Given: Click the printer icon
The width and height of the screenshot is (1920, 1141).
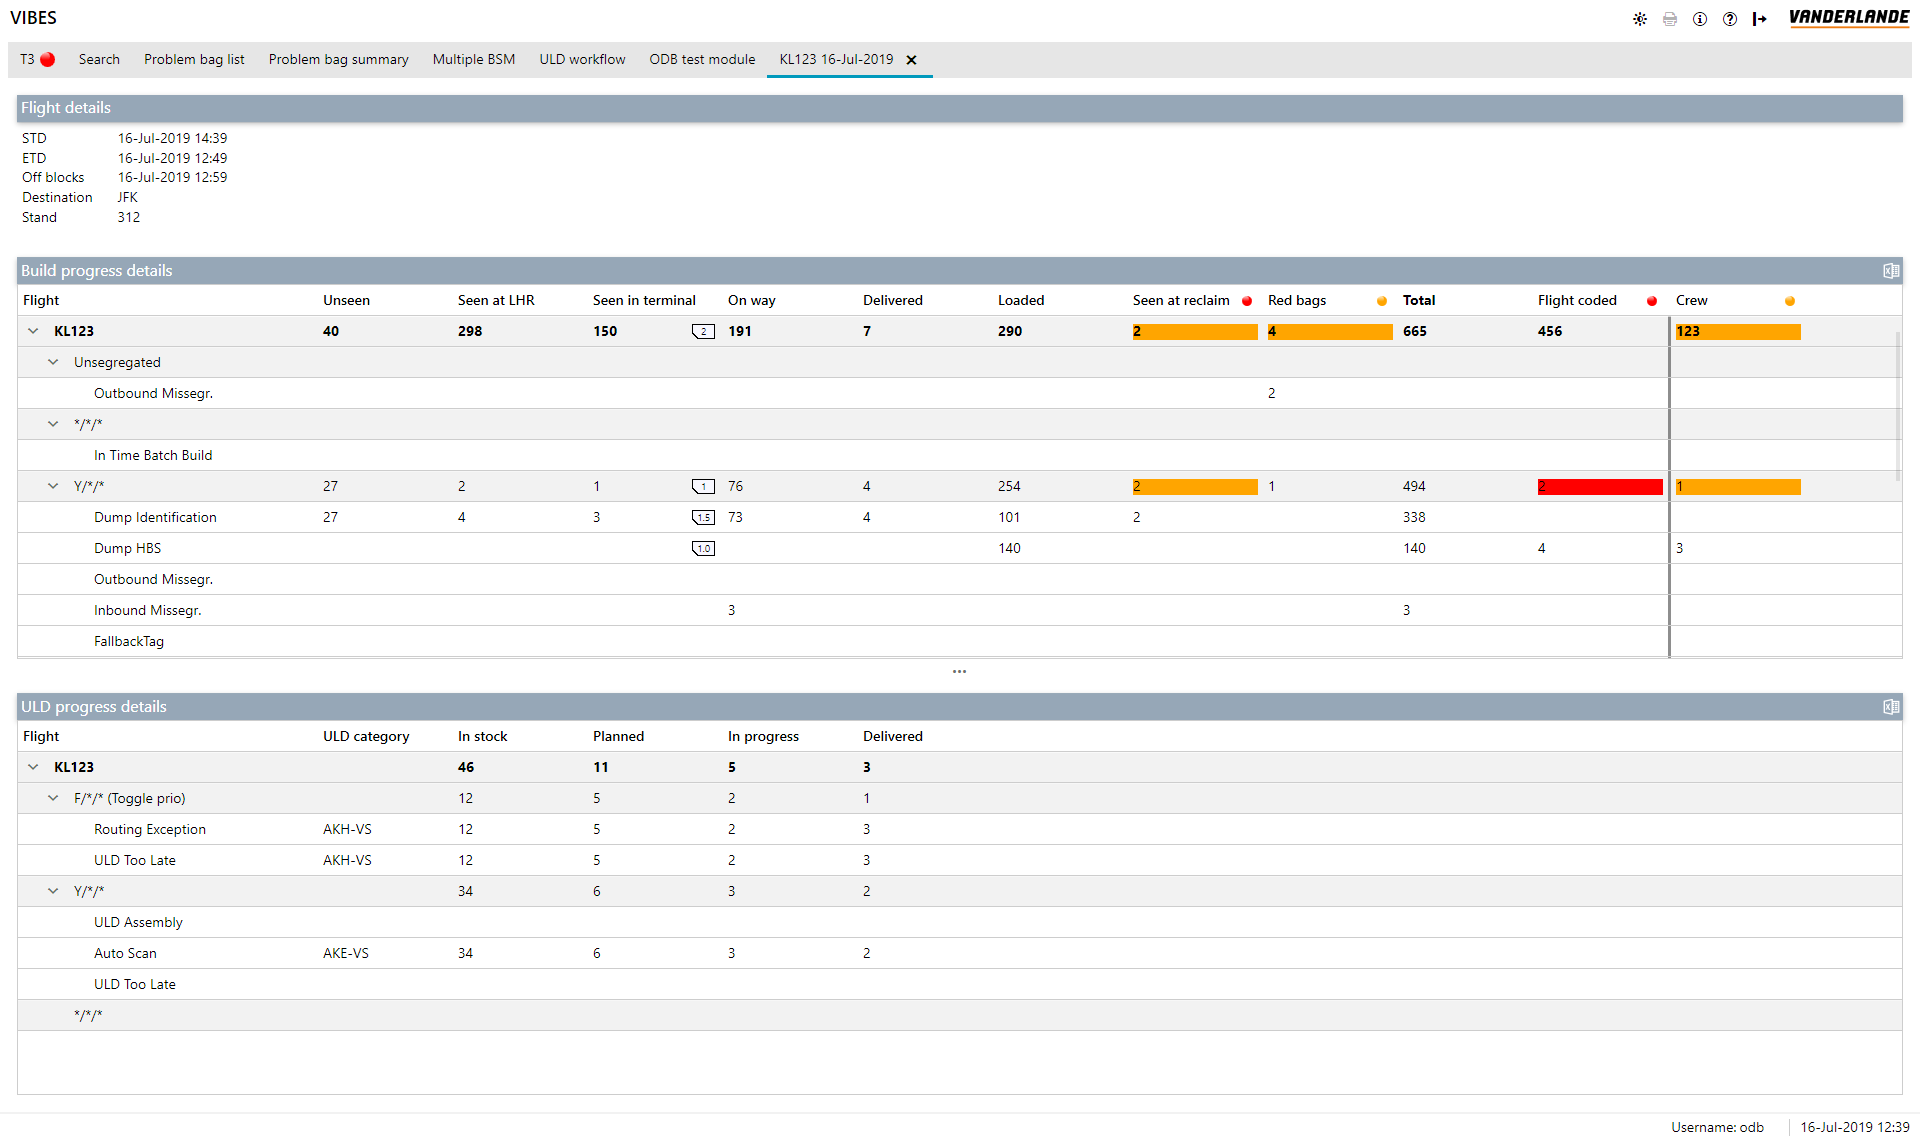Looking at the screenshot, I should [x=1670, y=19].
